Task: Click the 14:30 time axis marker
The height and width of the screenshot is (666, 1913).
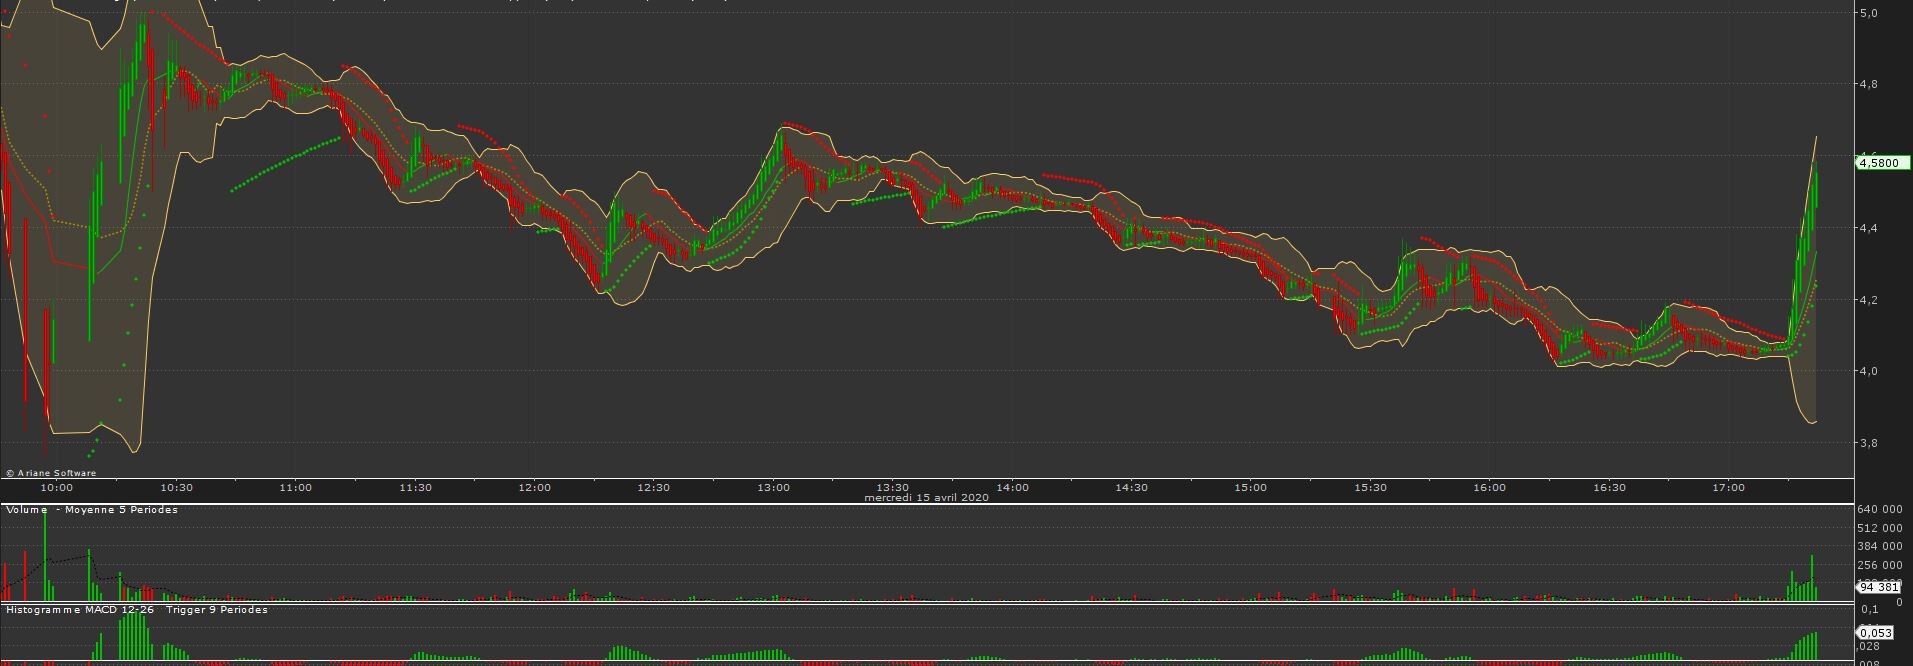Action: click(x=1130, y=488)
